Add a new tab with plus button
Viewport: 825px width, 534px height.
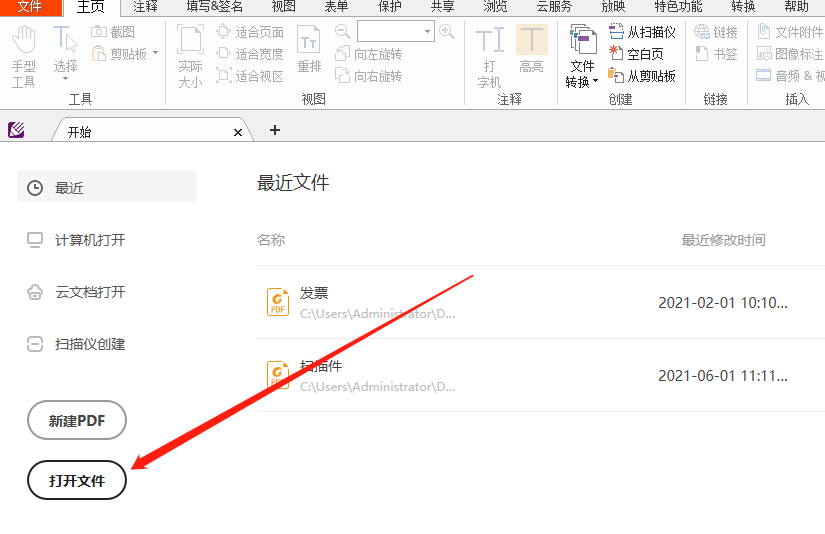pyautogui.click(x=275, y=130)
